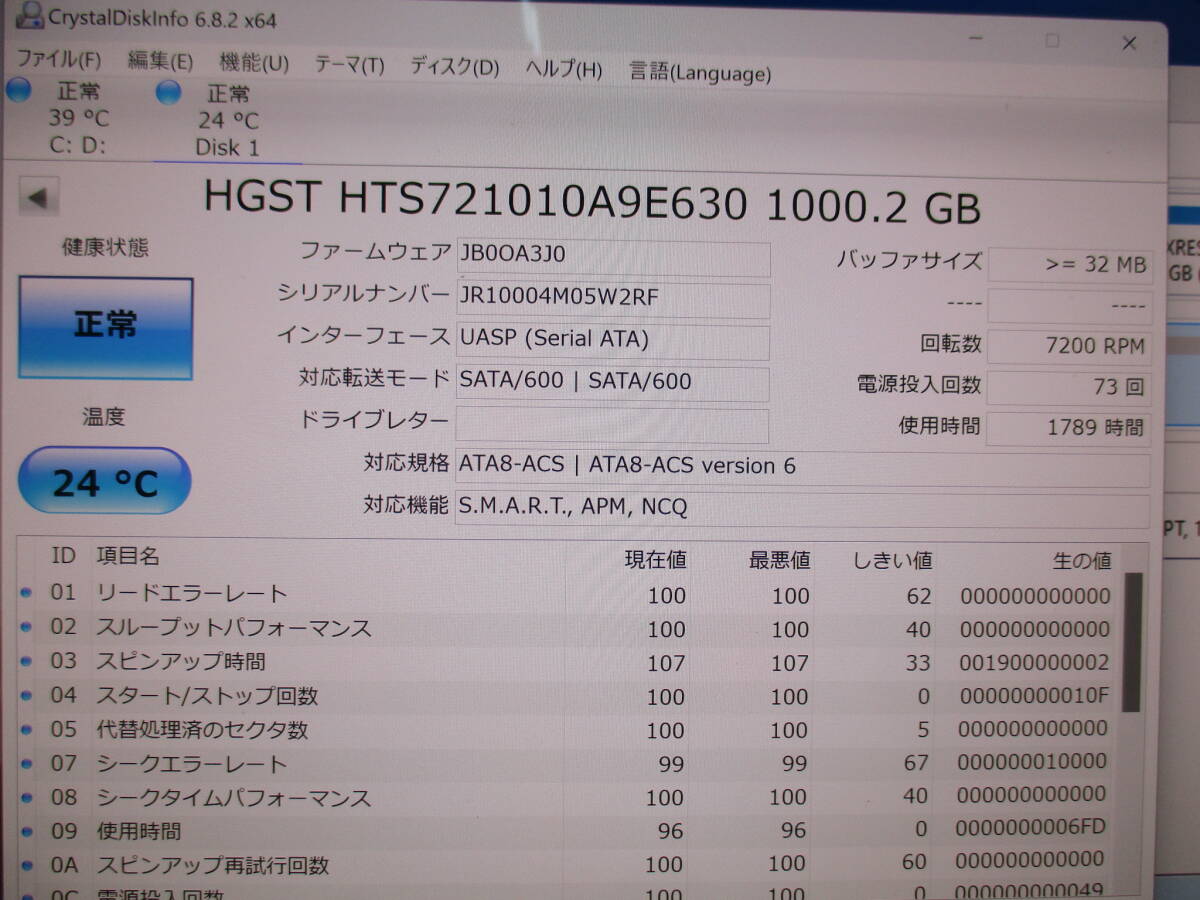The width and height of the screenshot is (1200, 900).
Task: Select the 使用時間 attribute row name
Action: tap(138, 831)
